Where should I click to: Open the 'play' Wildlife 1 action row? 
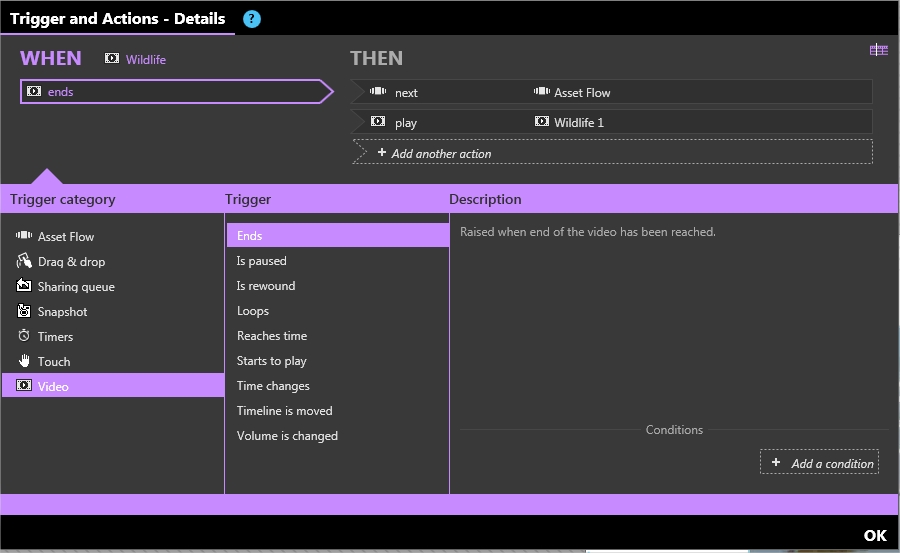coord(612,122)
